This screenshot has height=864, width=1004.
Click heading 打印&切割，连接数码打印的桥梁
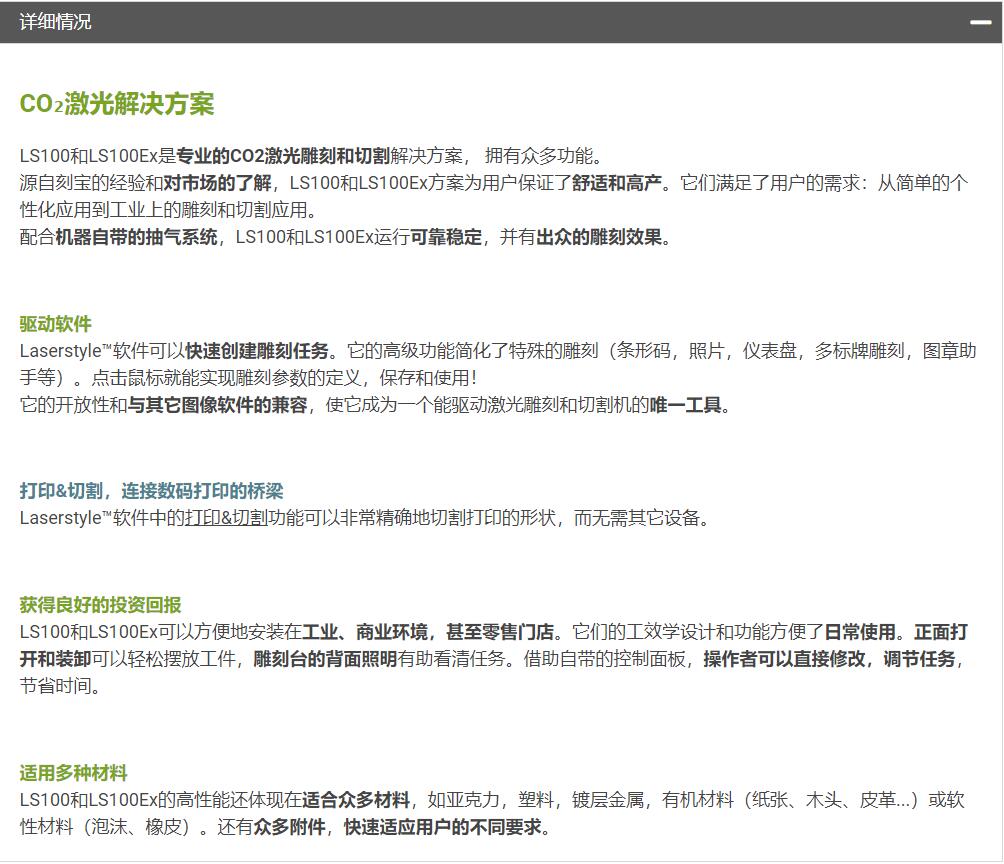pyautogui.click(x=151, y=491)
